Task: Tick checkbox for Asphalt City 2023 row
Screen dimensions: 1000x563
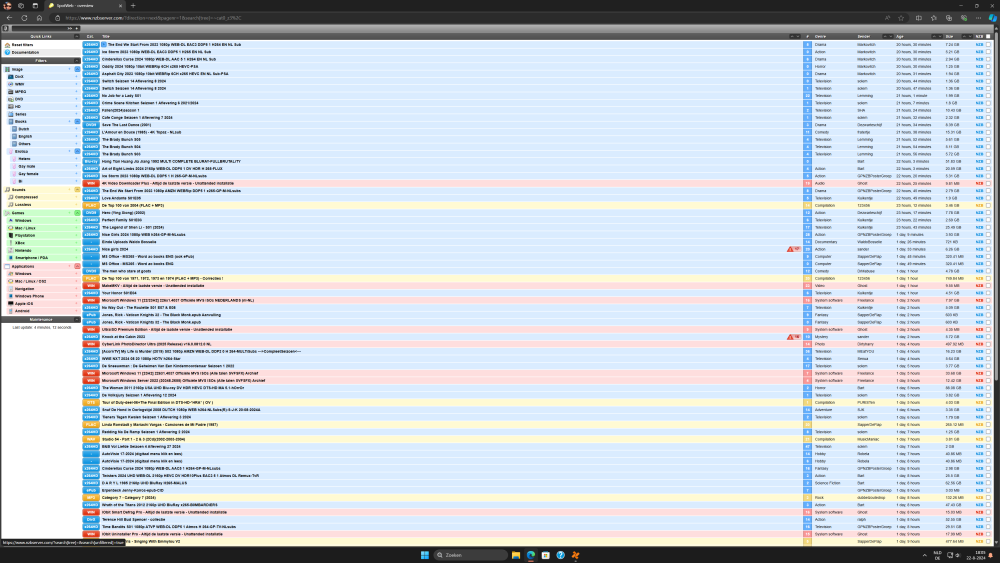Action: click(989, 73)
